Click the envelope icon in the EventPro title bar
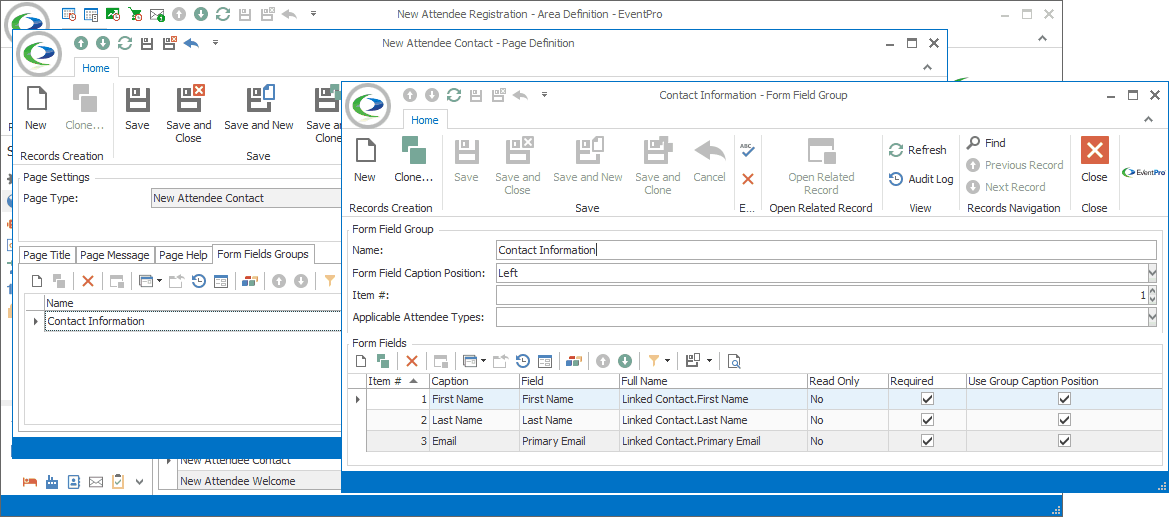Viewport: 1169px width, 517px height. pos(157,13)
